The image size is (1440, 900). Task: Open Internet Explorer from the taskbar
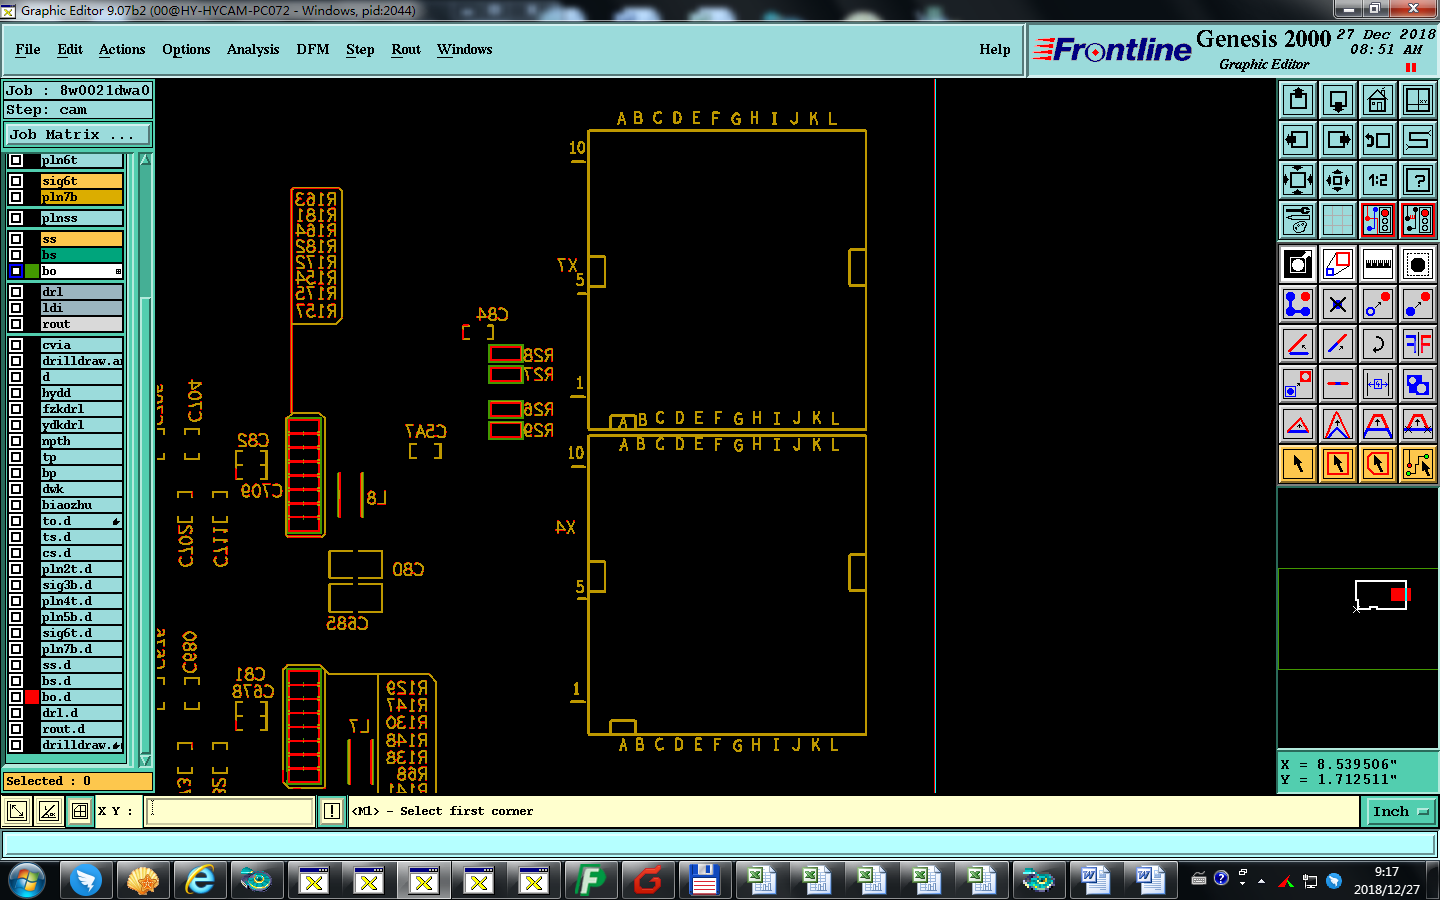(x=200, y=880)
